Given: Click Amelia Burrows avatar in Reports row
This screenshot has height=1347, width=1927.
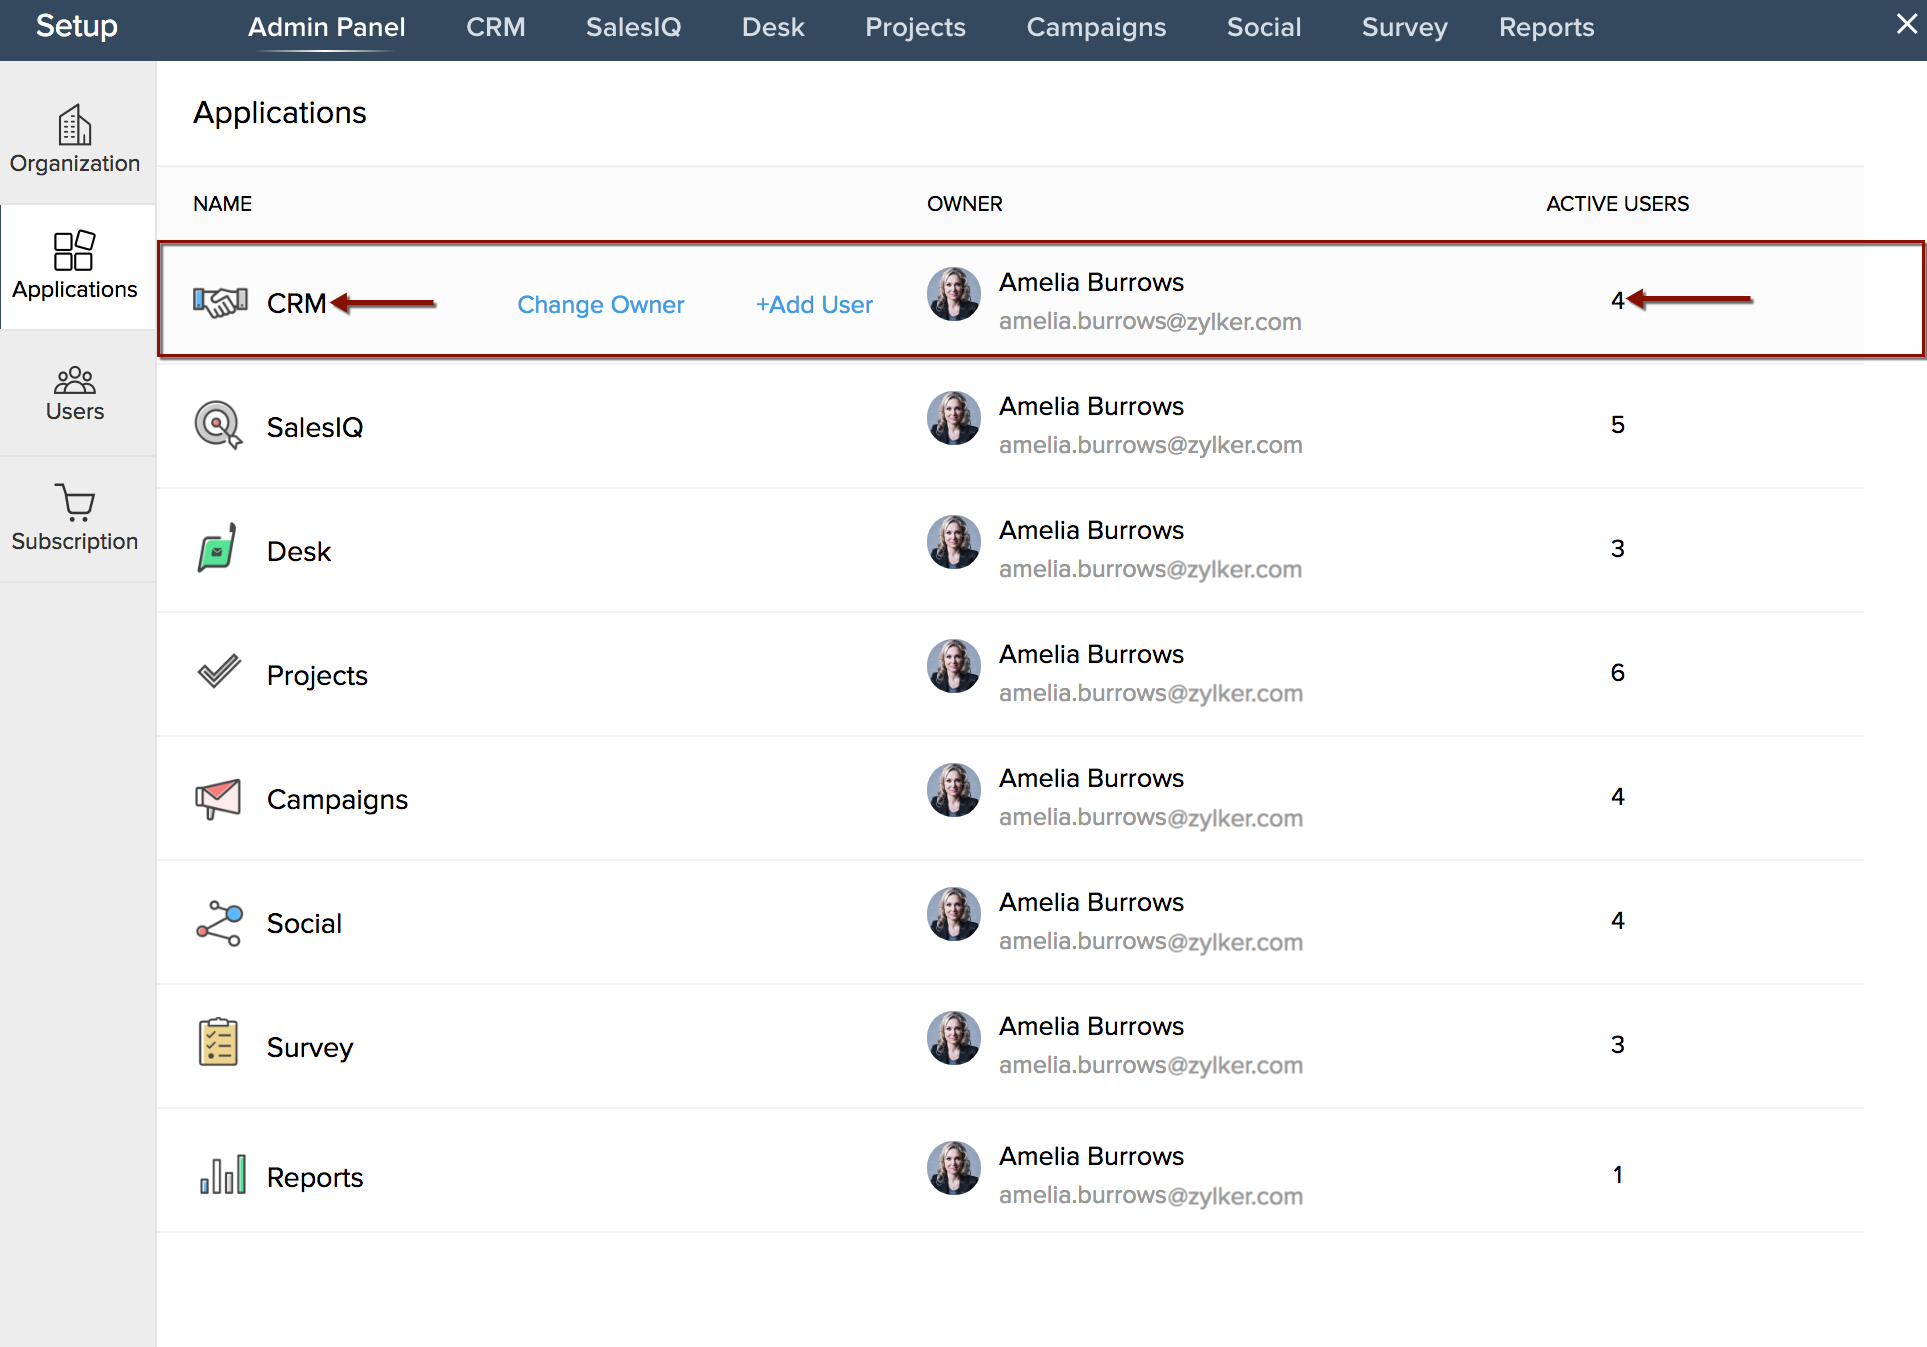Looking at the screenshot, I should tap(953, 1168).
